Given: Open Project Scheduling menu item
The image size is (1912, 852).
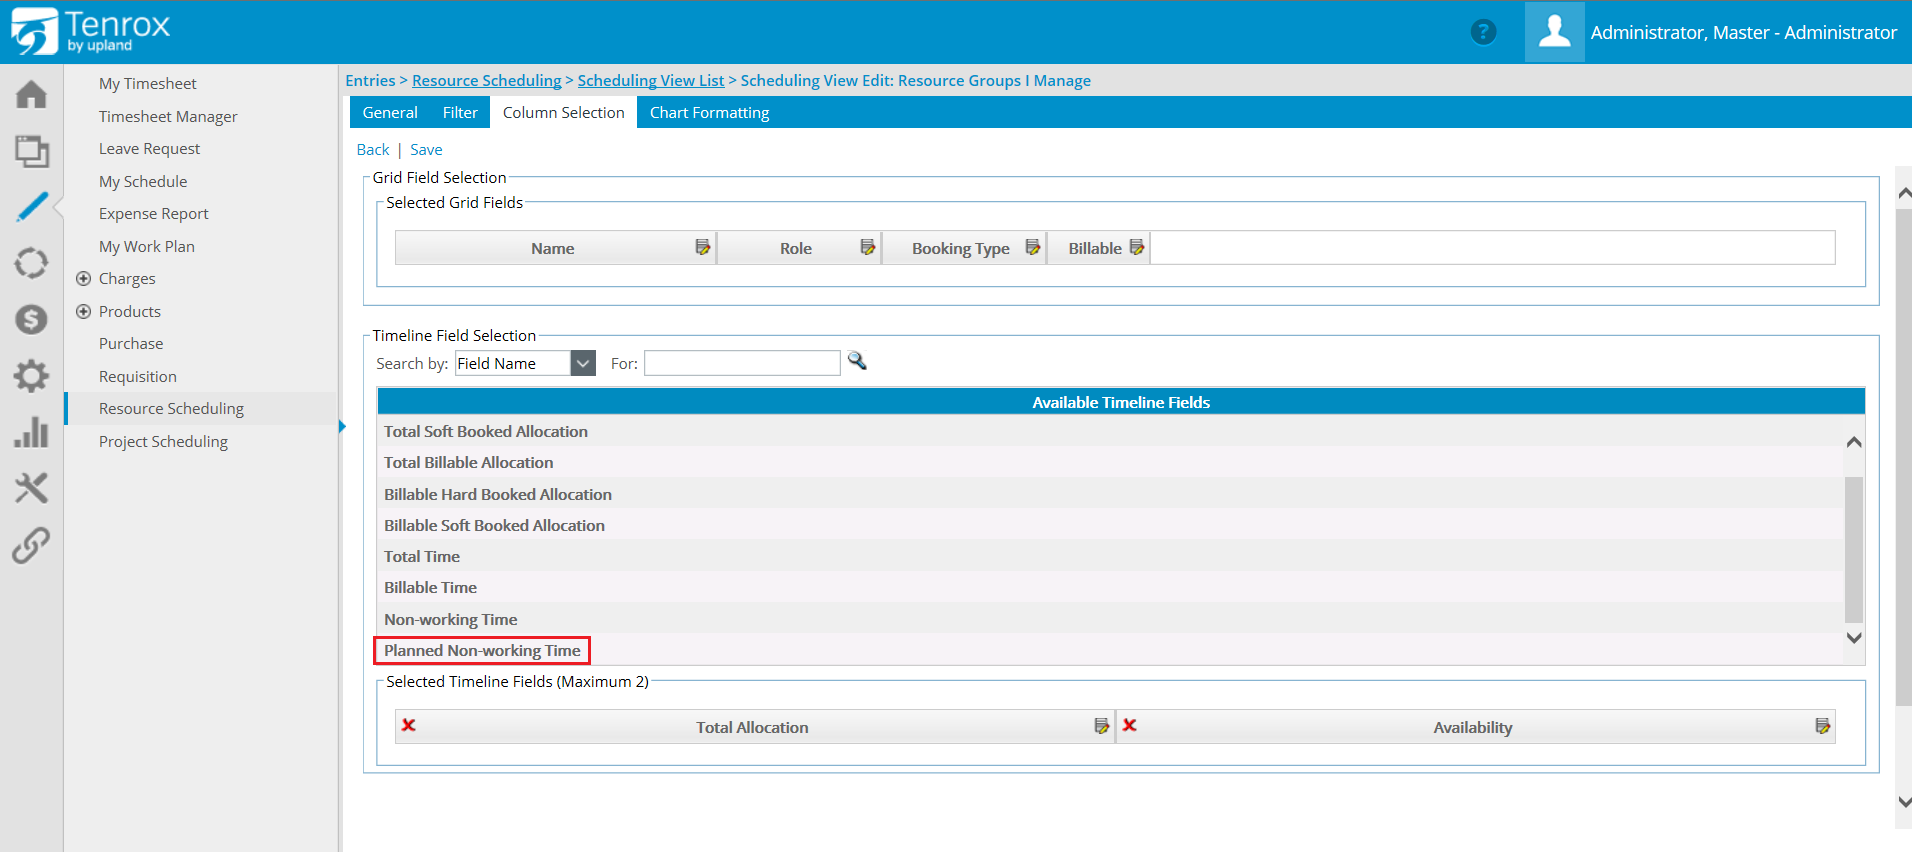Looking at the screenshot, I should [x=163, y=441].
